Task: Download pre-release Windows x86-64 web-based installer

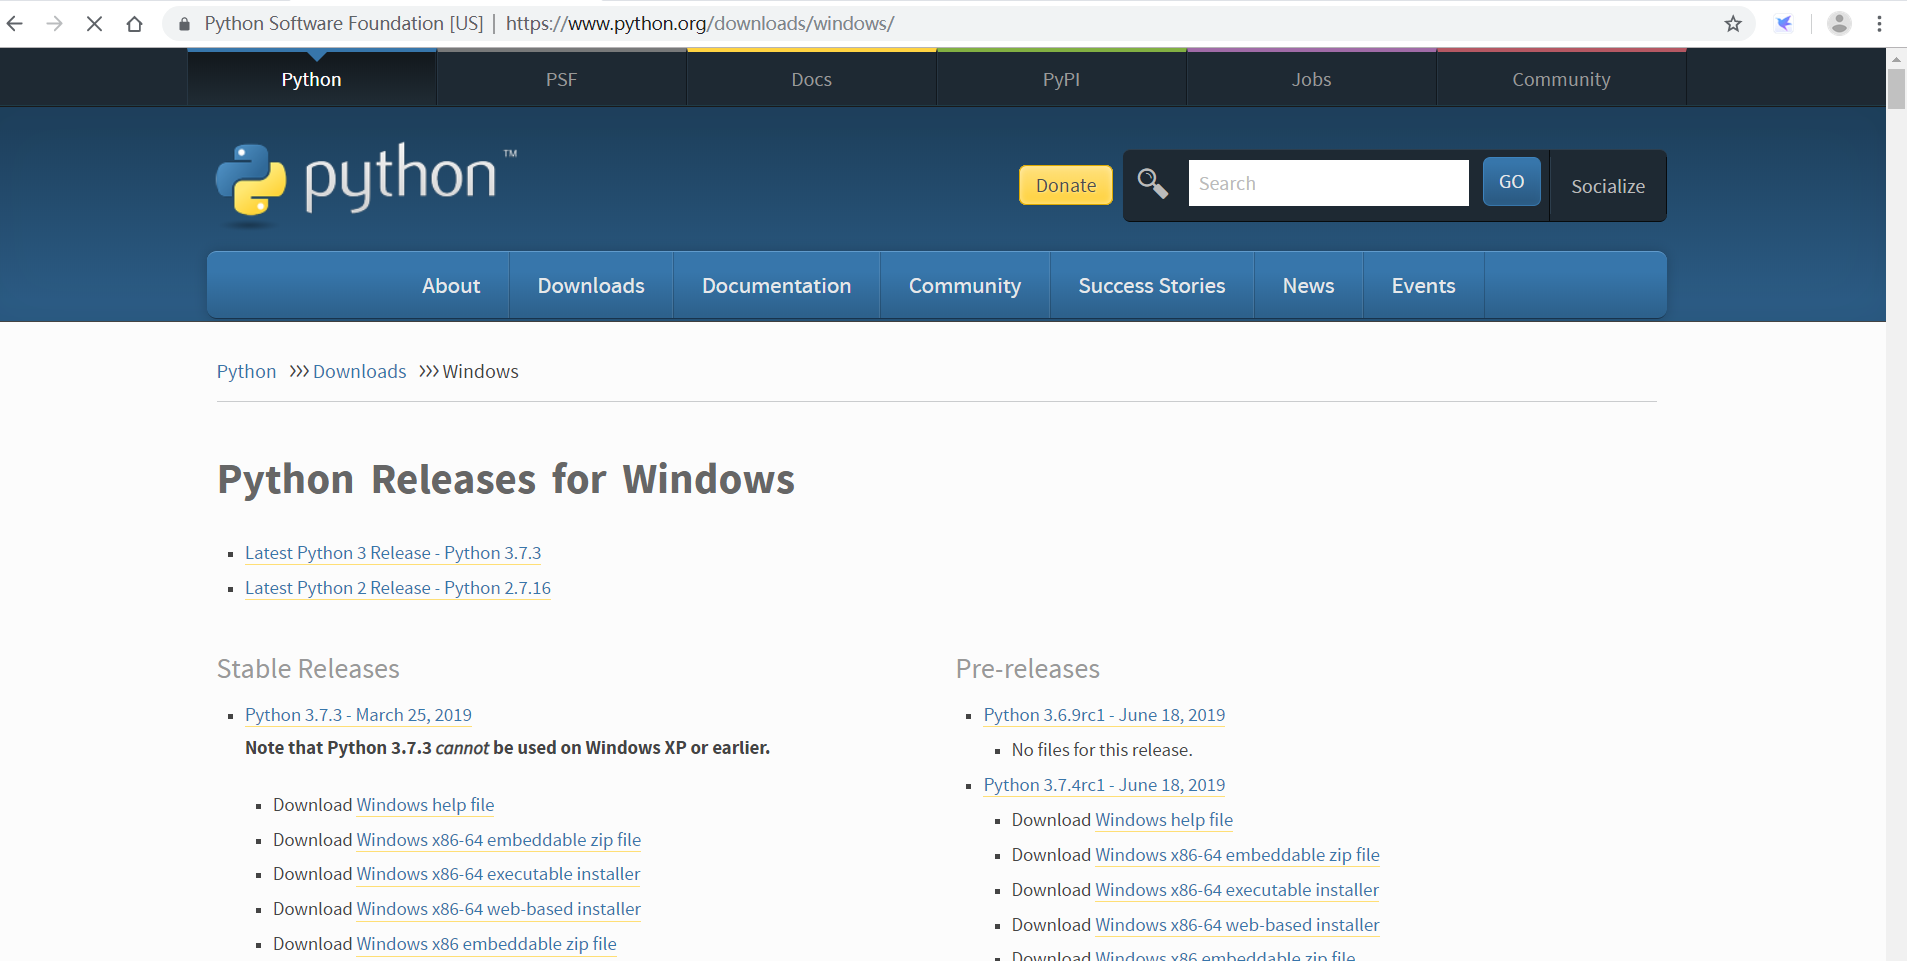Action: pos(1237,925)
